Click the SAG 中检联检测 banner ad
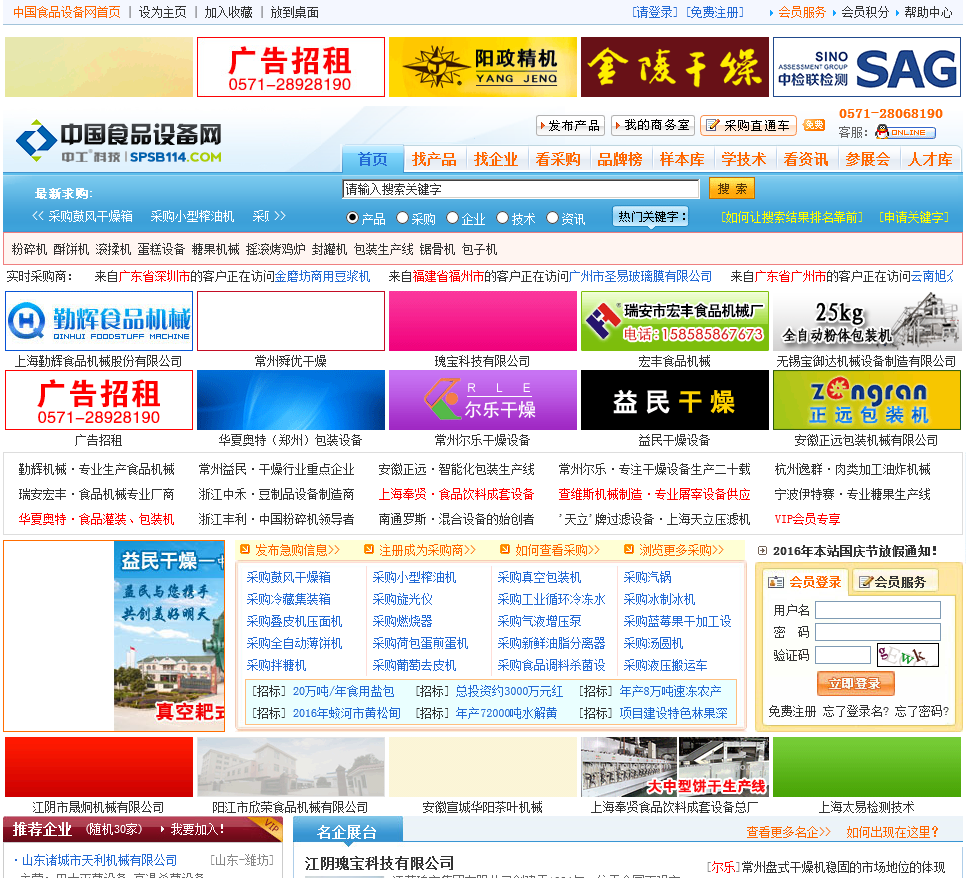The width and height of the screenshot is (966, 878). coord(866,67)
